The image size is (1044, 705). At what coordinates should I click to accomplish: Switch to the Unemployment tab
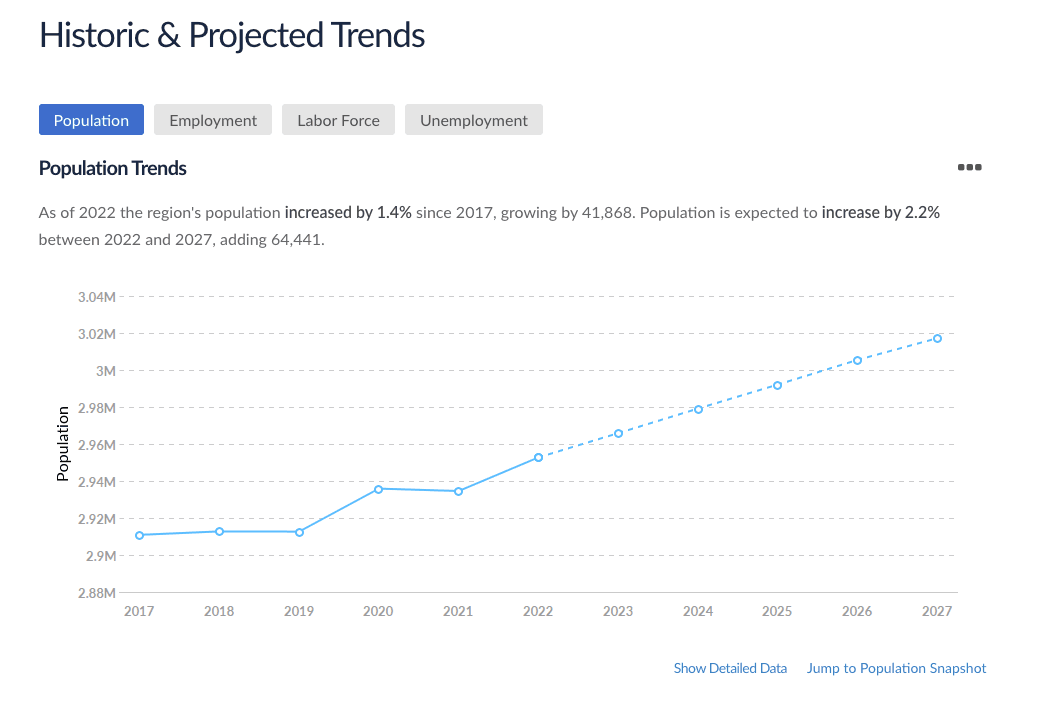tap(473, 120)
